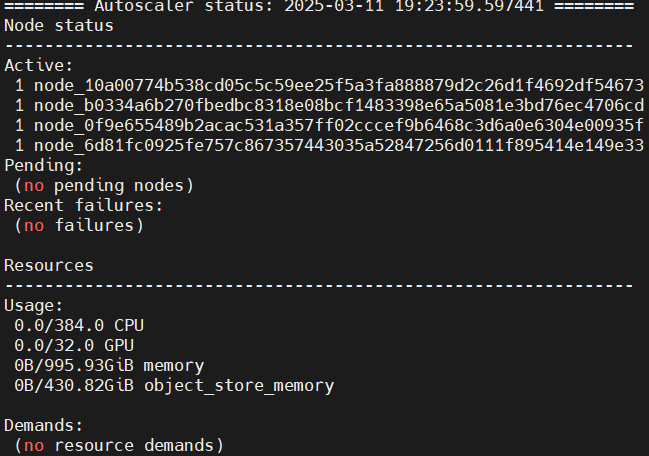The width and height of the screenshot is (649, 456).
Task: Click the object_store_memory usage line
Action: click(174, 386)
